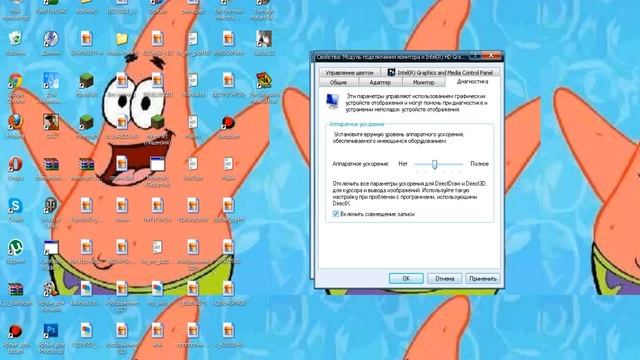The height and width of the screenshot is (360, 640).
Task: Launch the Daemon Tools lightning disc shortcut
Action: pos(51,39)
